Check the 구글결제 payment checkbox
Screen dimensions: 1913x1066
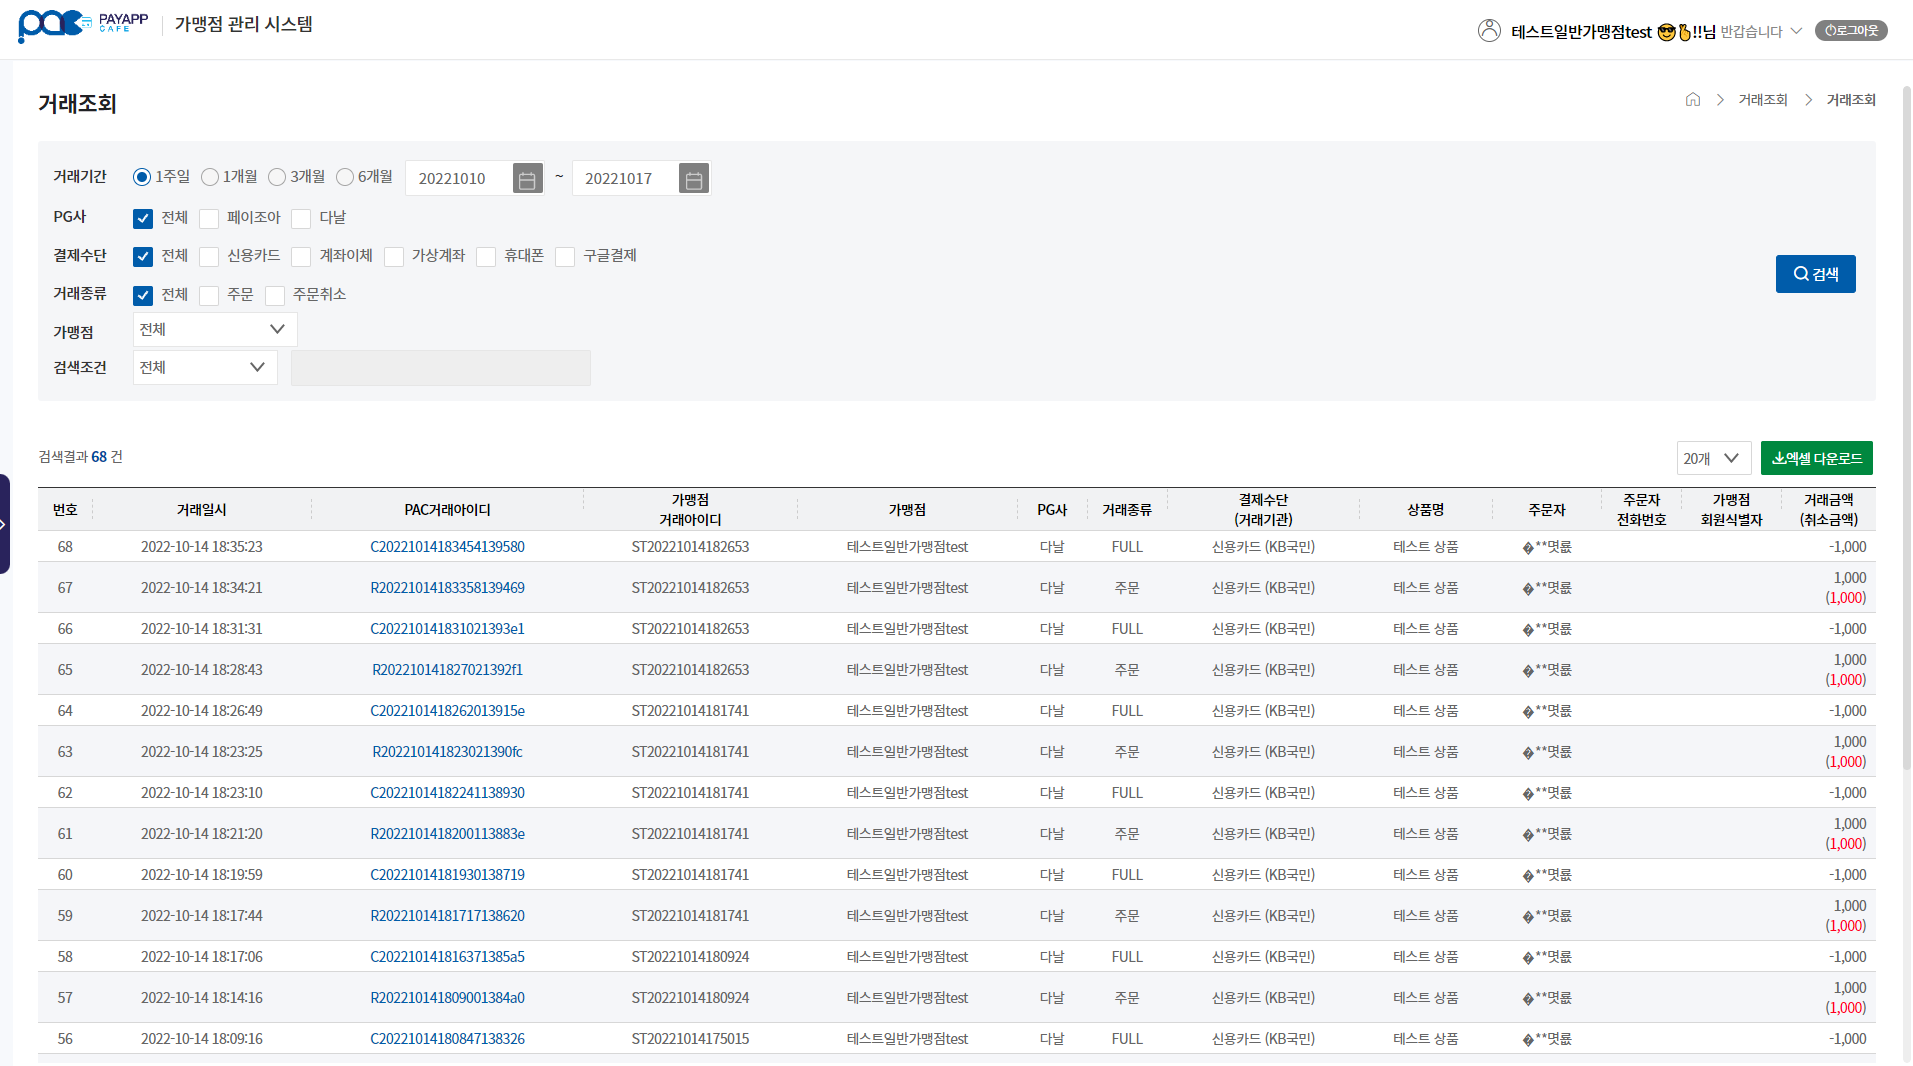coord(565,256)
